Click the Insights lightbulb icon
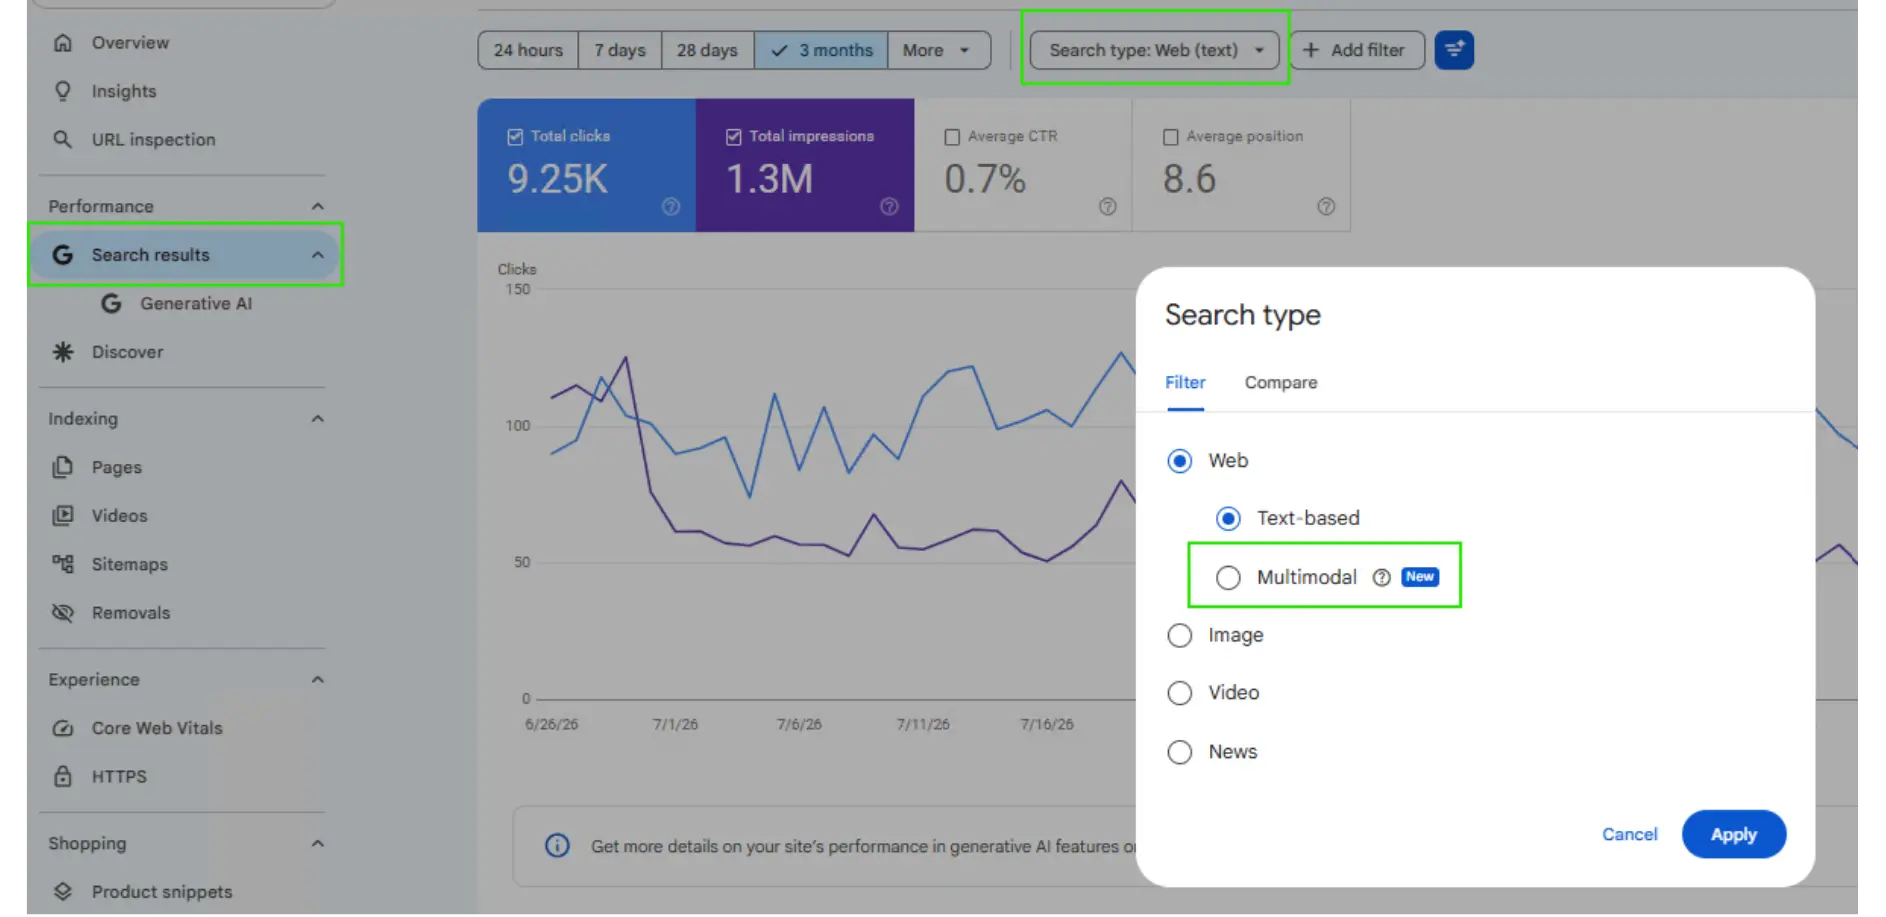This screenshot has width=1886, height=917. [63, 91]
